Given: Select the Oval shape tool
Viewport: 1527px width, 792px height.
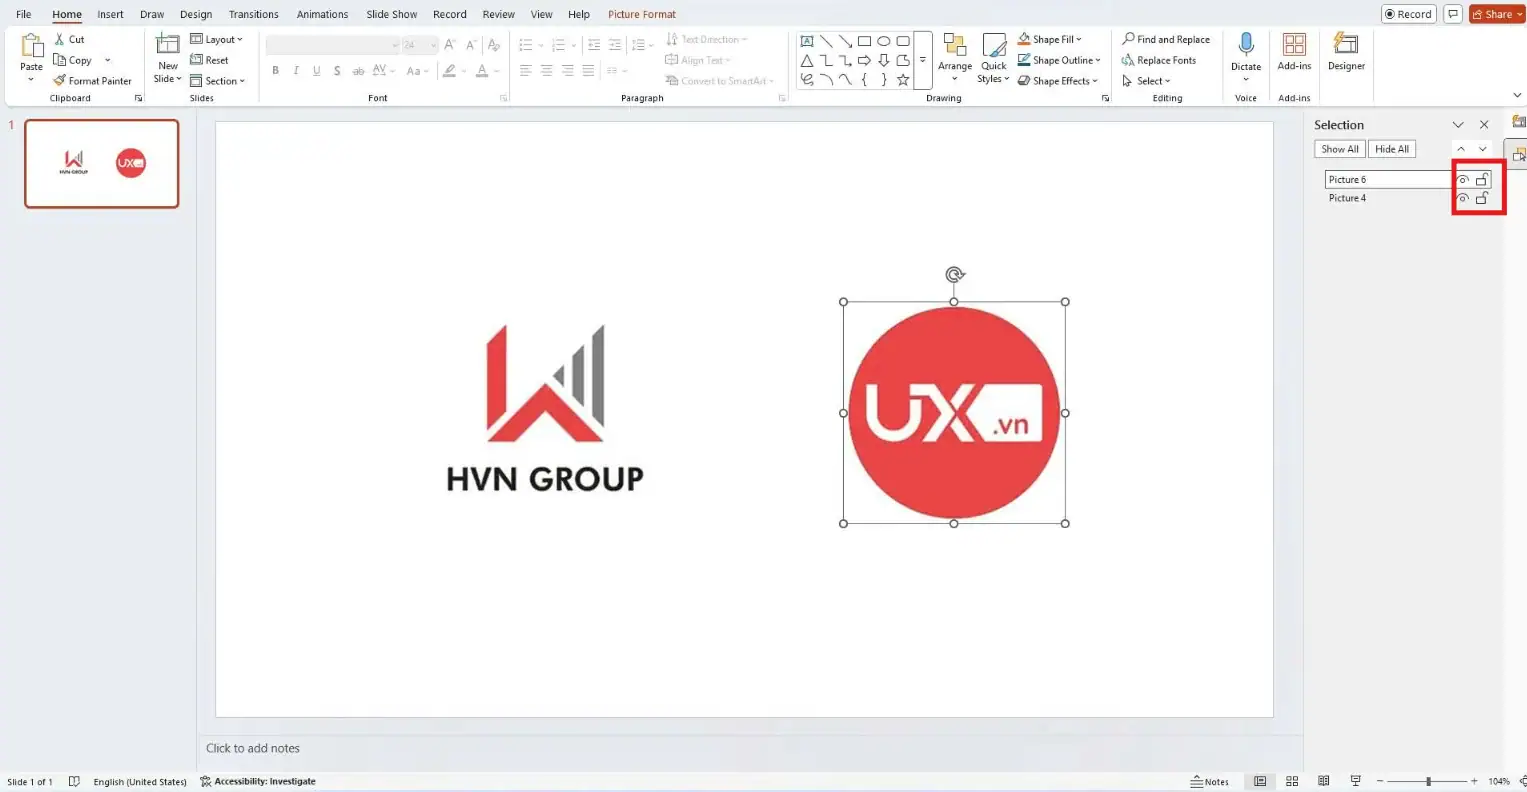Looking at the screenshot, I should point(884,40).
